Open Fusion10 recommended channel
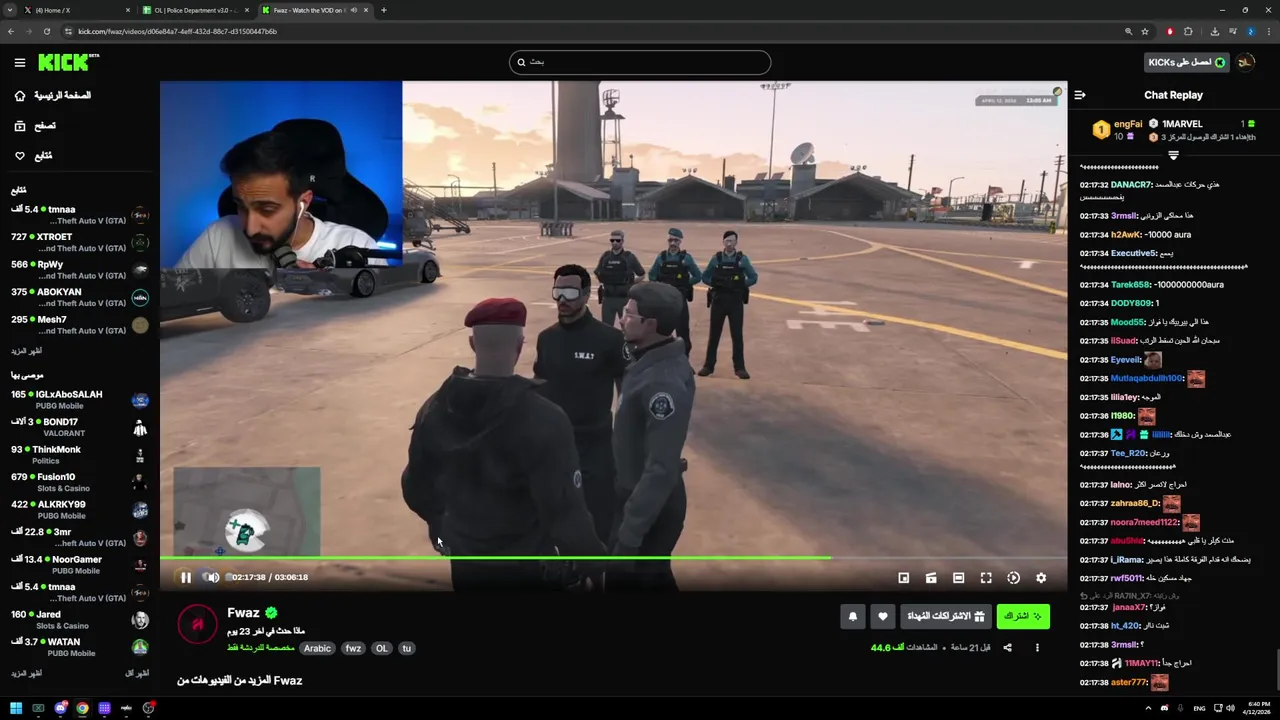 [x=80, y=482]
